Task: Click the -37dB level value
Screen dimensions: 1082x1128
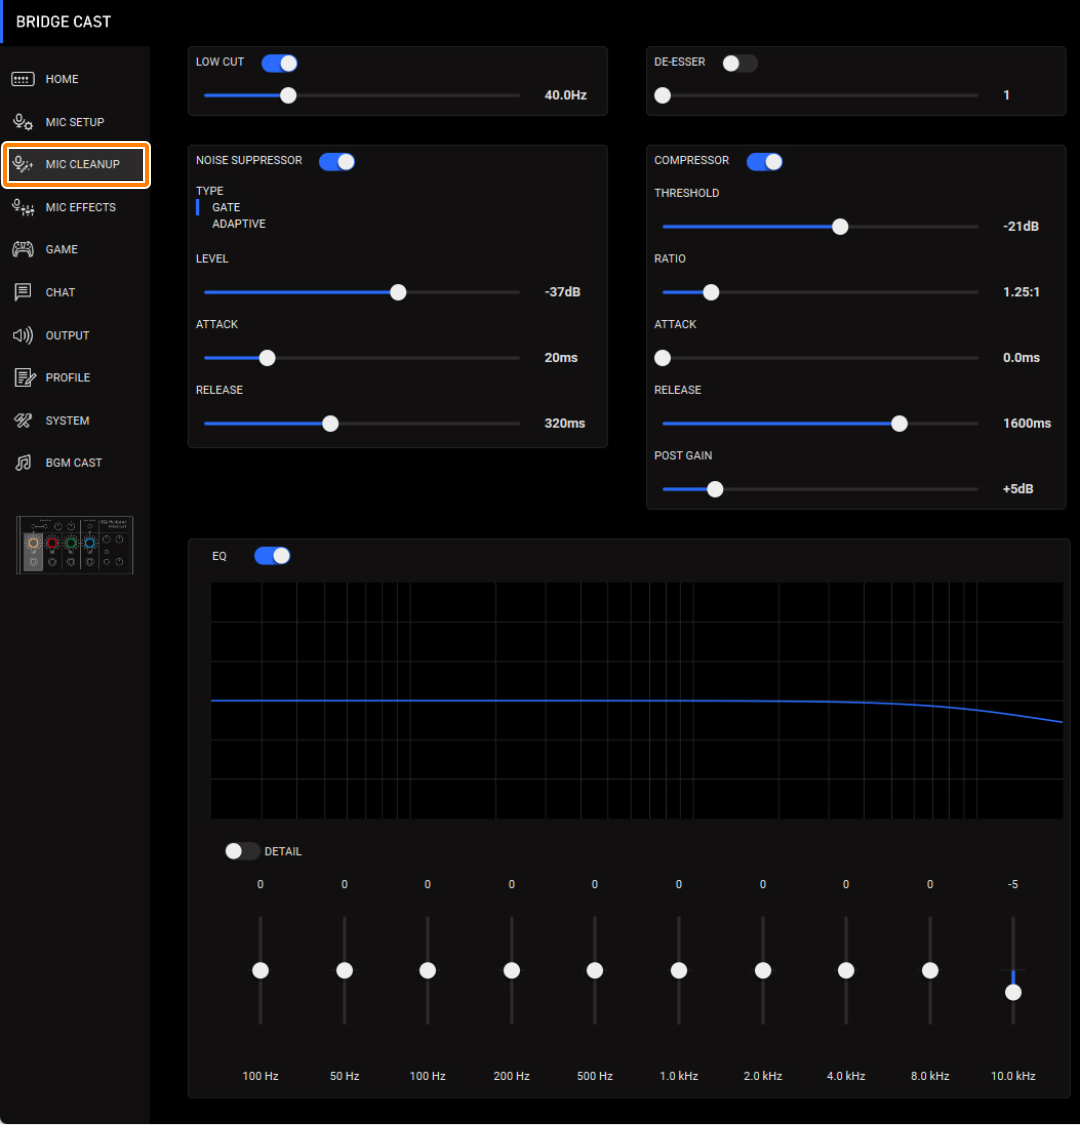Action: pyautogui.click(x=563, y=293)
